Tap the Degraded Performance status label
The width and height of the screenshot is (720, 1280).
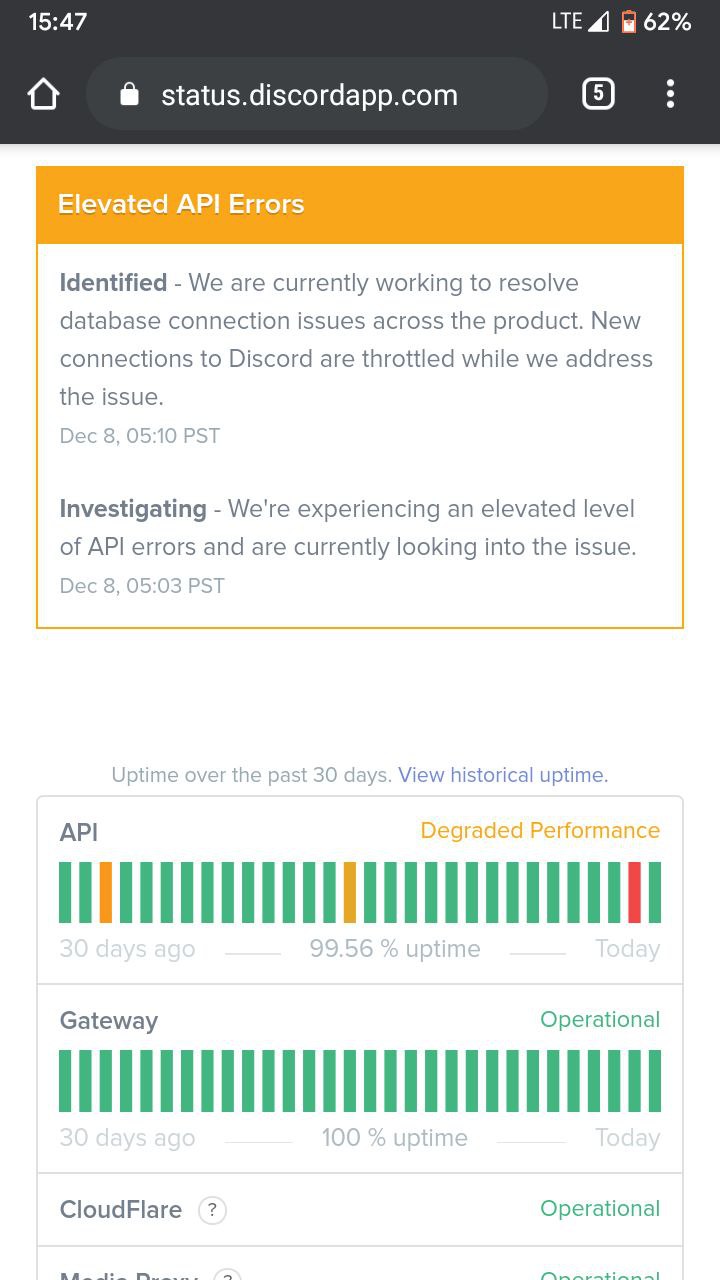[x=540, y=831]
